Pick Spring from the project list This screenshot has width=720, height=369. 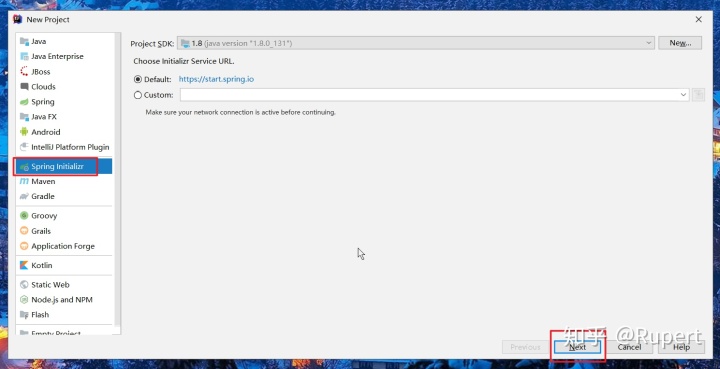[64, 102]
